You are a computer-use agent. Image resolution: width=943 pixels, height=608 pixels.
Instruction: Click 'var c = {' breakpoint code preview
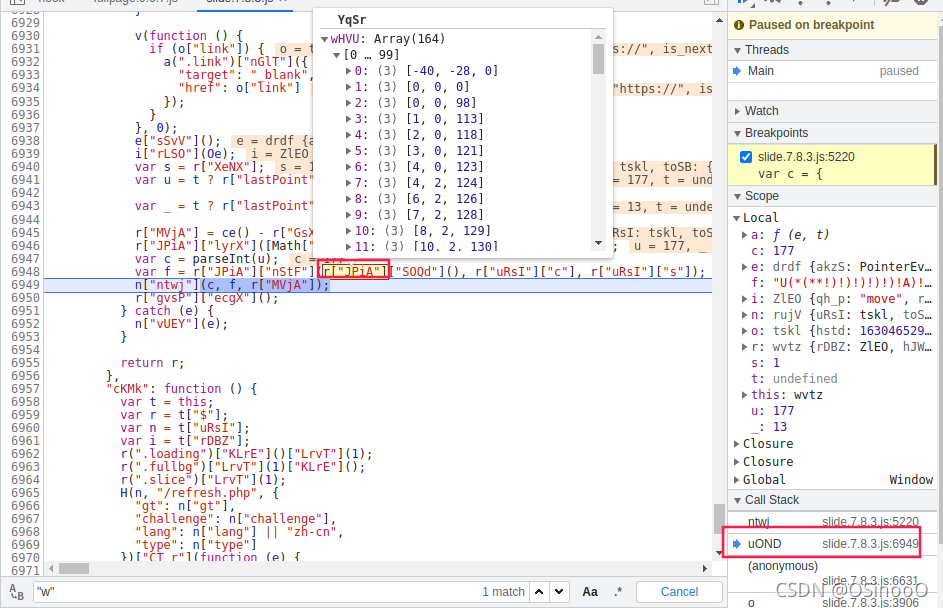coord(790,174)
